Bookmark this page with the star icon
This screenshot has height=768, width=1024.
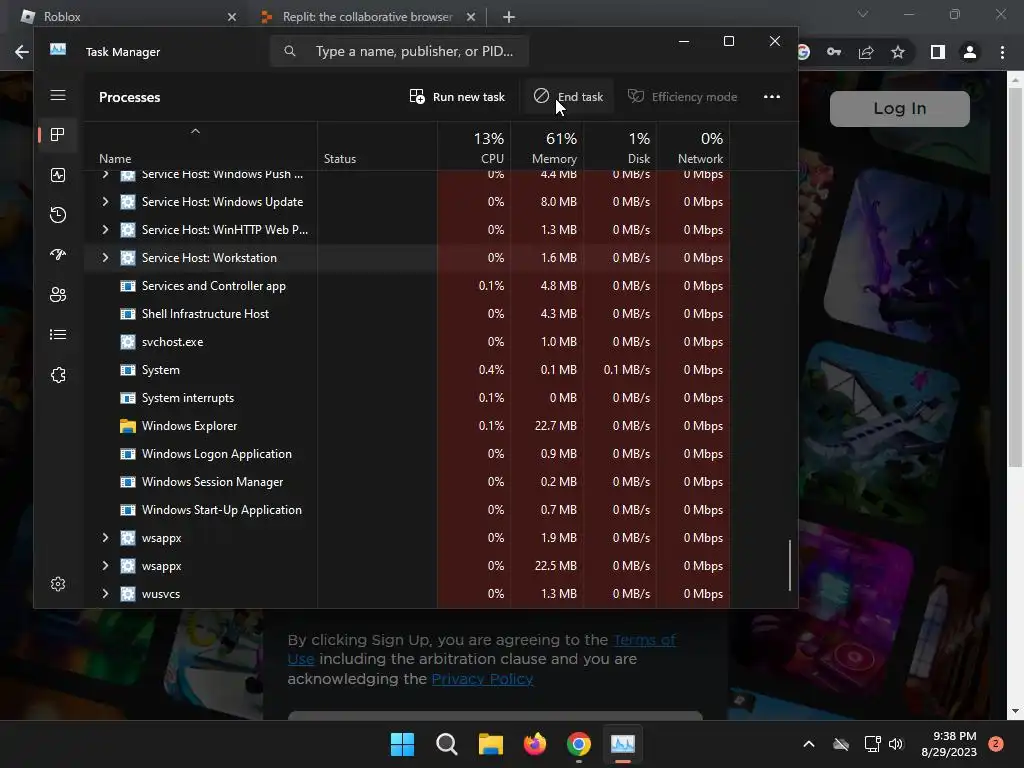[x=898, y=52]
